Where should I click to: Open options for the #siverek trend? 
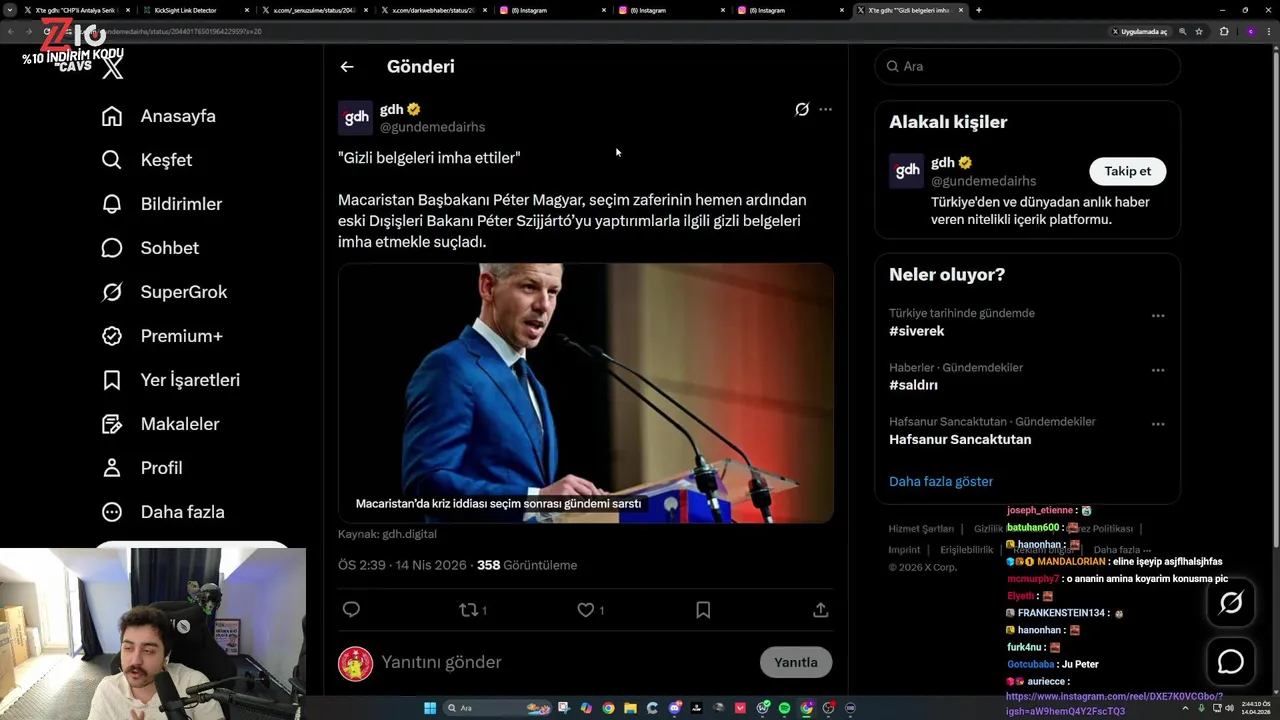[1158, 316]
